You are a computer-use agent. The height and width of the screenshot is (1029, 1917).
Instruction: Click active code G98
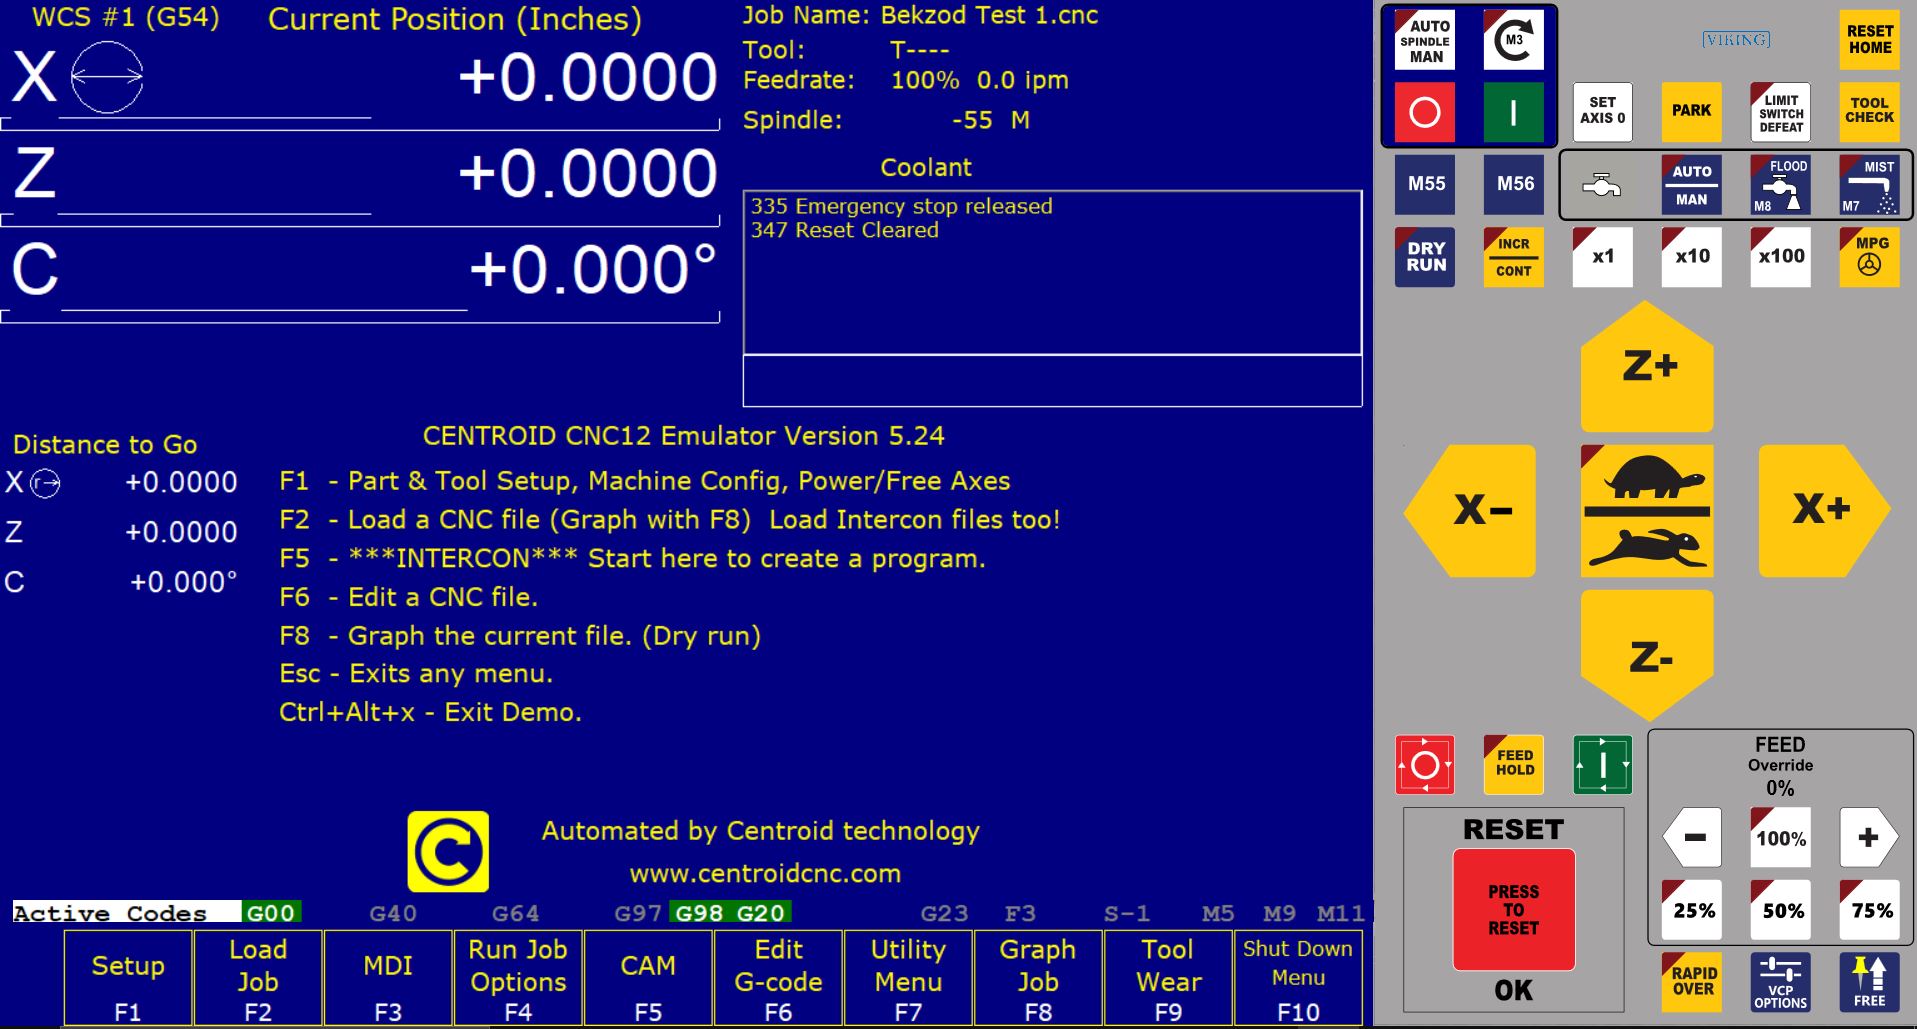click(x=700, y=912)
